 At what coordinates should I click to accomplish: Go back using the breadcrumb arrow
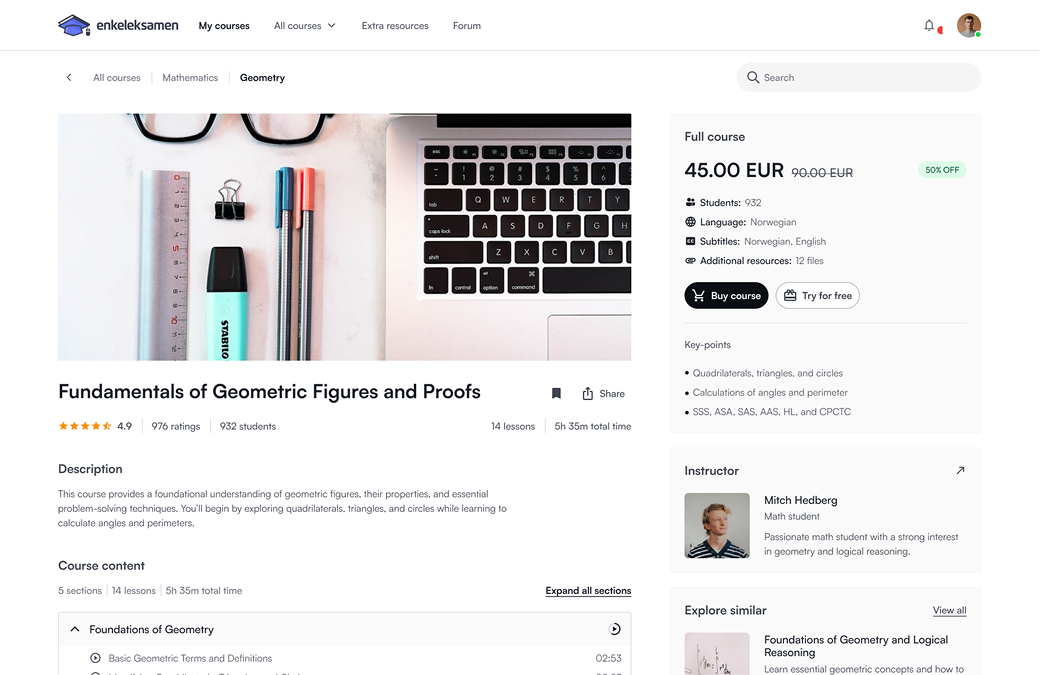[69, 78]
